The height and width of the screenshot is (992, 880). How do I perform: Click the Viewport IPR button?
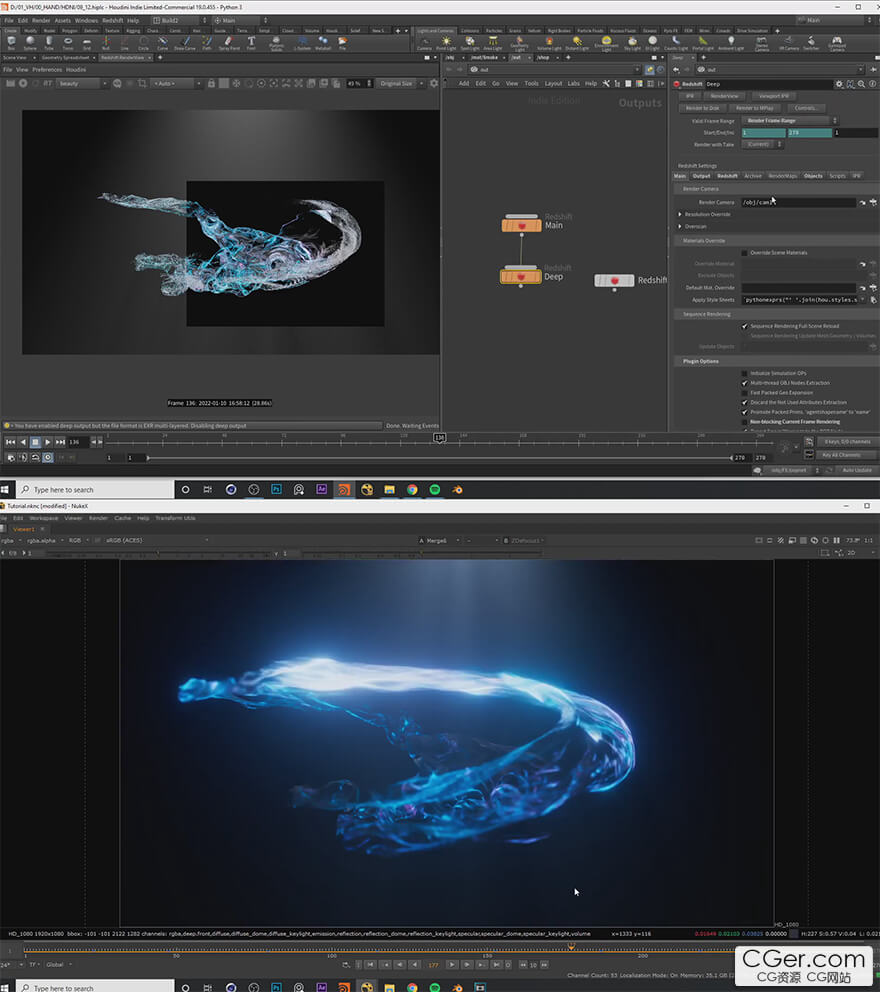(774, 96)
